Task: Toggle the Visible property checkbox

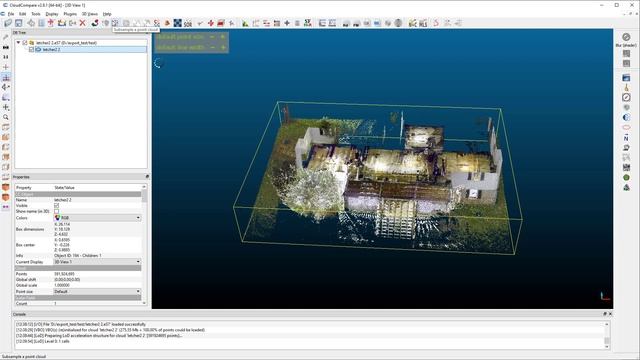Action: [x=56, y=206]
